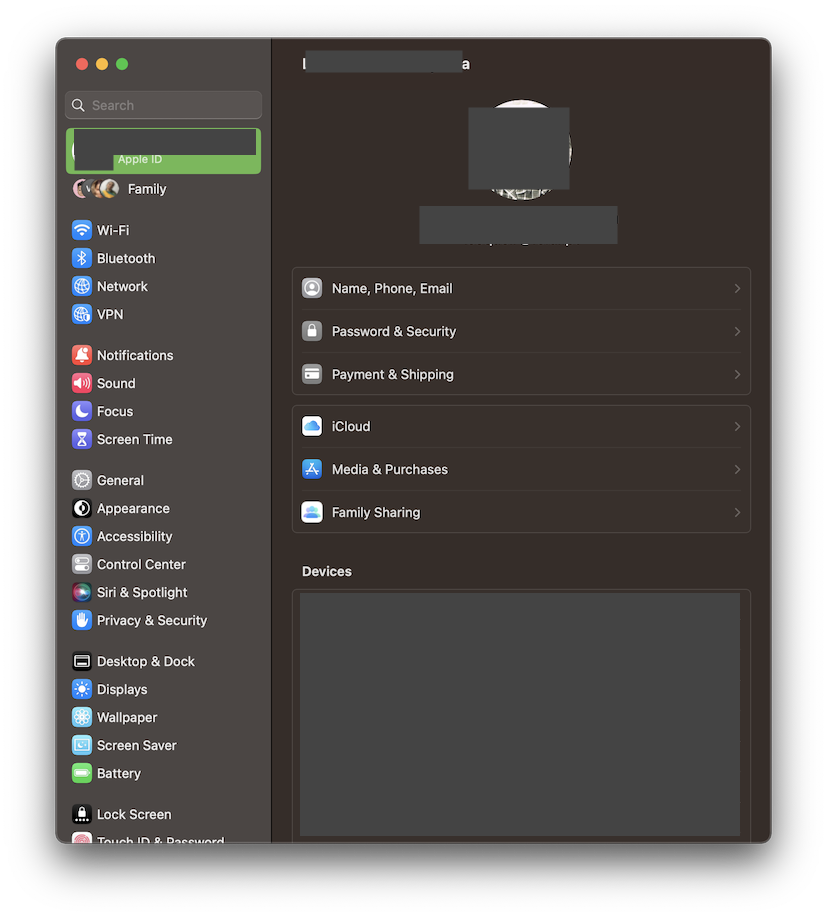Screen dimensions: 827x917
Task: Select Network in the sidebar
Action: [x=122, y=287]
